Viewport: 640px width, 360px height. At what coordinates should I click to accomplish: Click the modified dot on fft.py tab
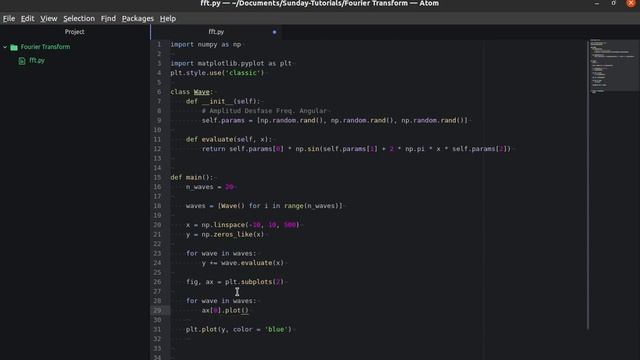[274, 32]
